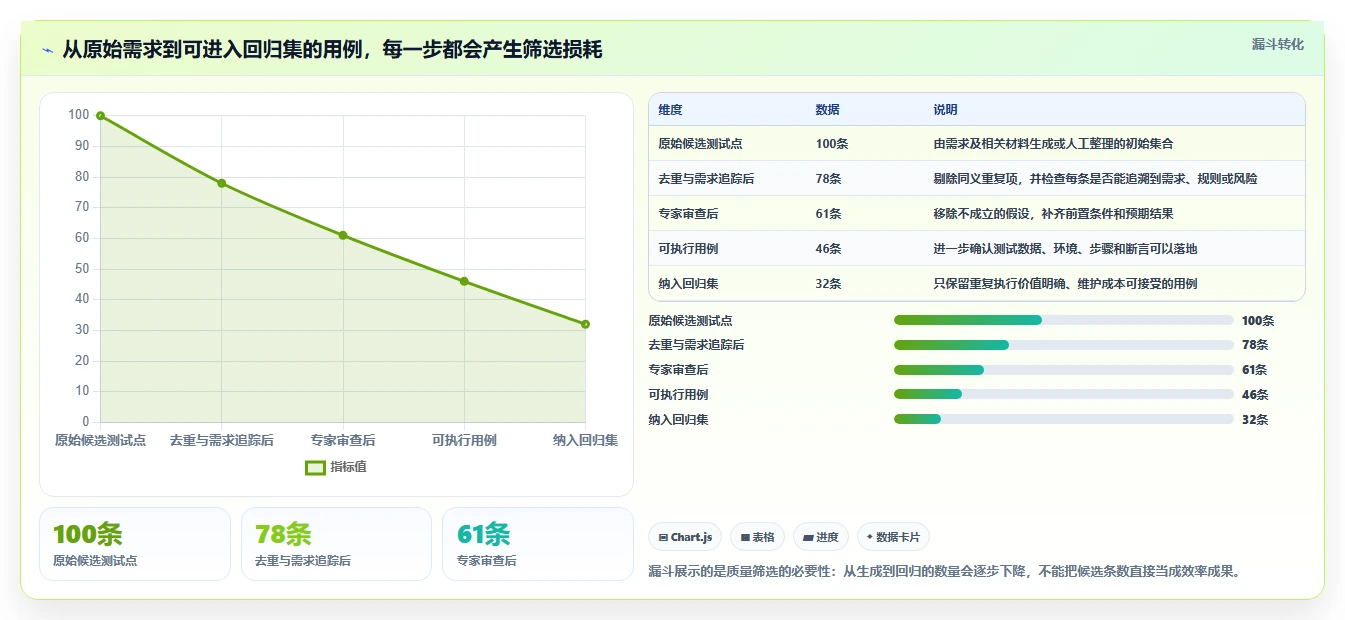Click the description starting 由需求及相关材料生成
Viewport: 1345px width, 620px height.
coord(1053,144)
